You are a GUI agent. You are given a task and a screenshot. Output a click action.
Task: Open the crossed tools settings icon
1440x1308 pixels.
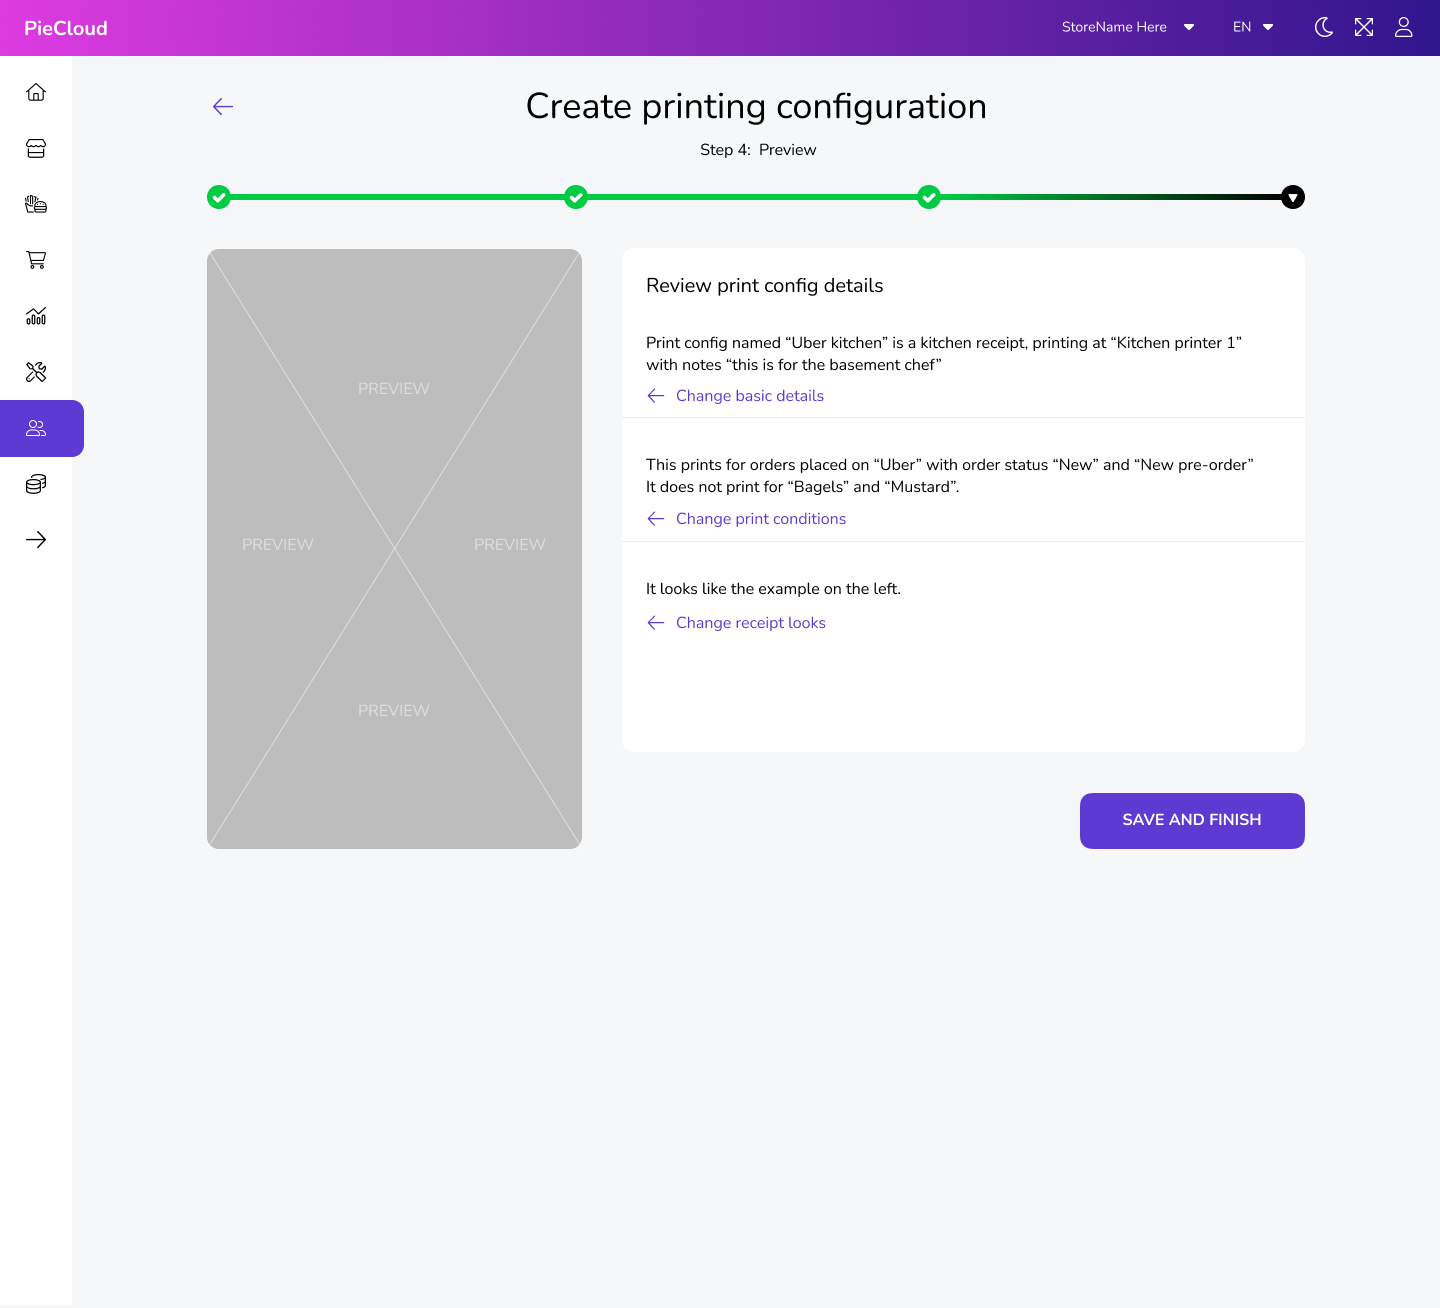pyautogui.click(x=36, y=373)
